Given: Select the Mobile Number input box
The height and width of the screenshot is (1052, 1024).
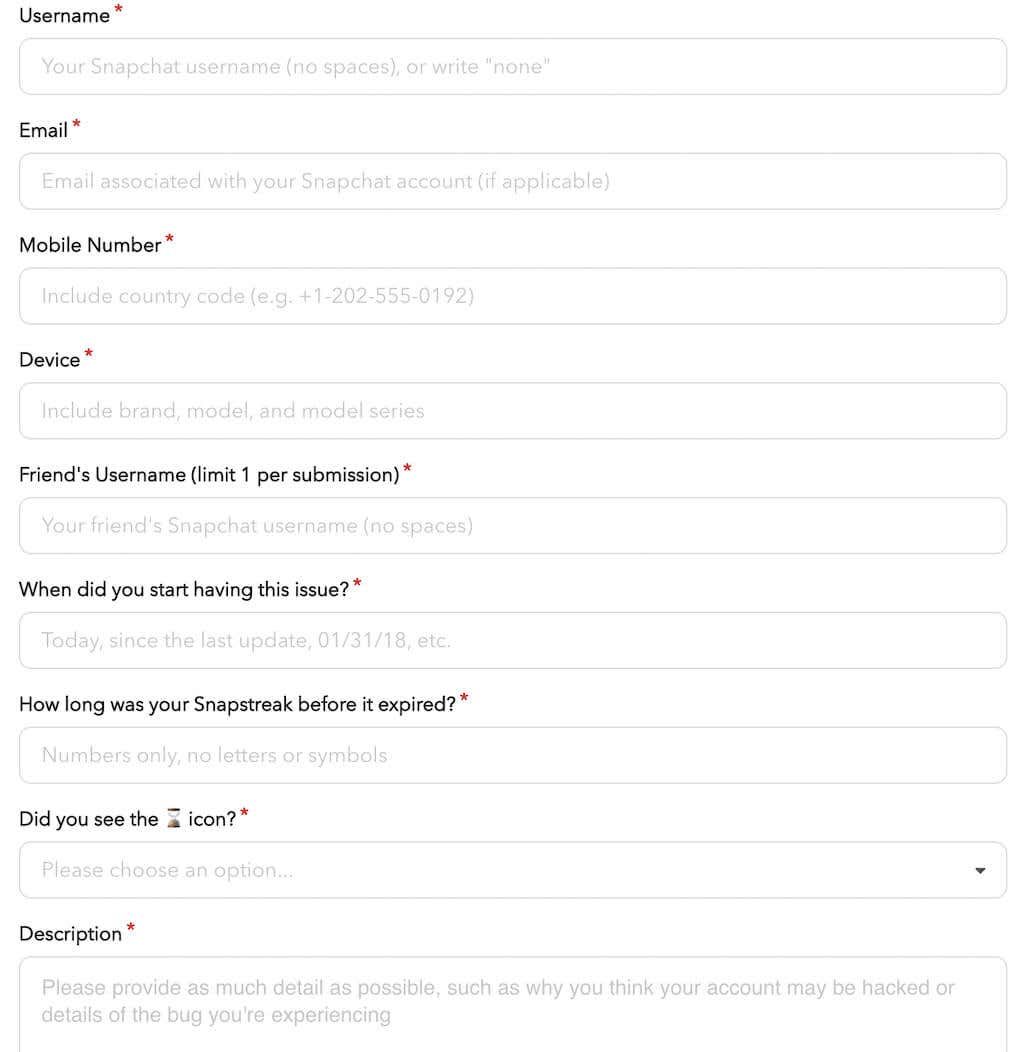Looking at the screenshot, I should tap(512, 296).
